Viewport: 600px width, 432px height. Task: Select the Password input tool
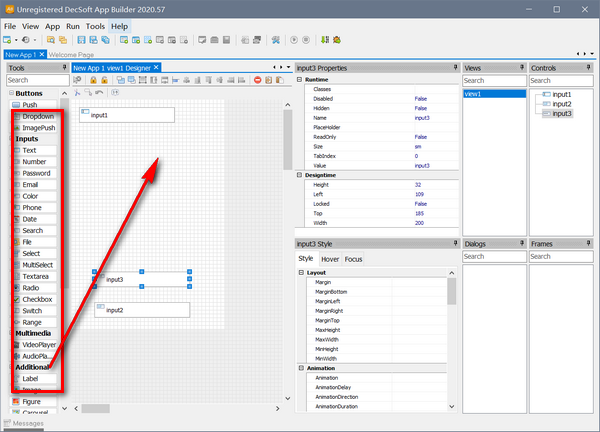point(35,172)
